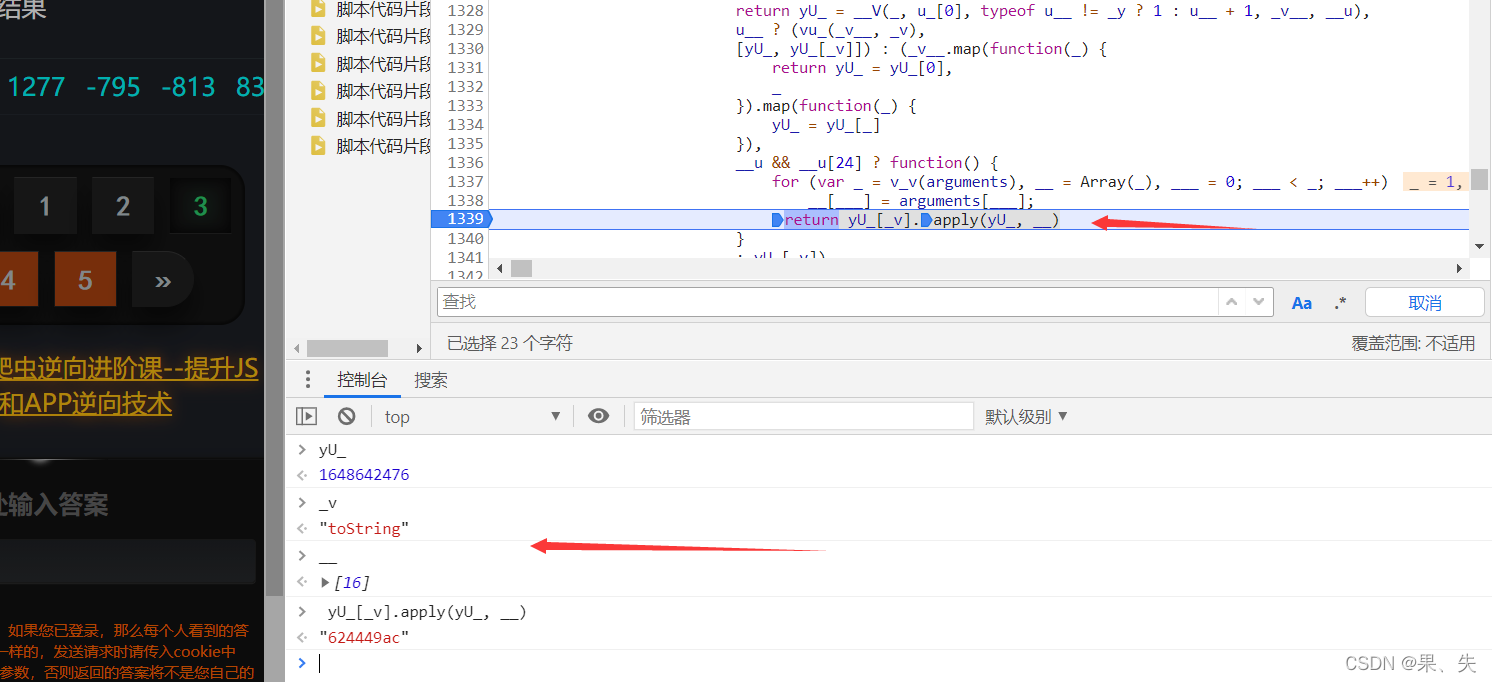The image size is (1492, 682).
Task: Switch to the 搜索 tab
Action: 431,380
